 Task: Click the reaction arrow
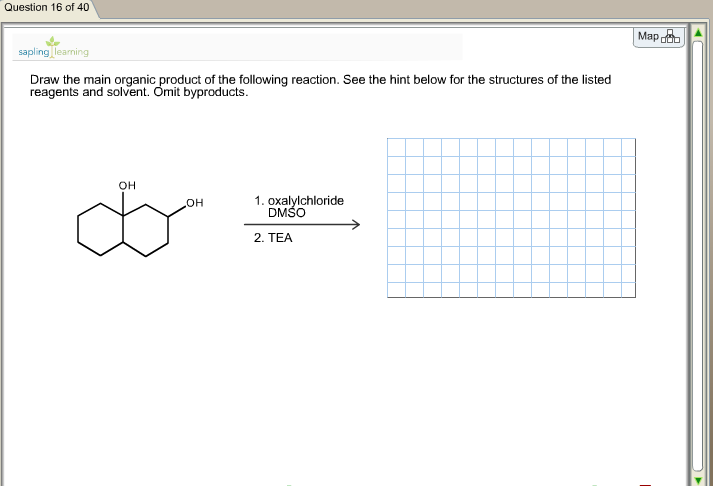coord(302,224)
